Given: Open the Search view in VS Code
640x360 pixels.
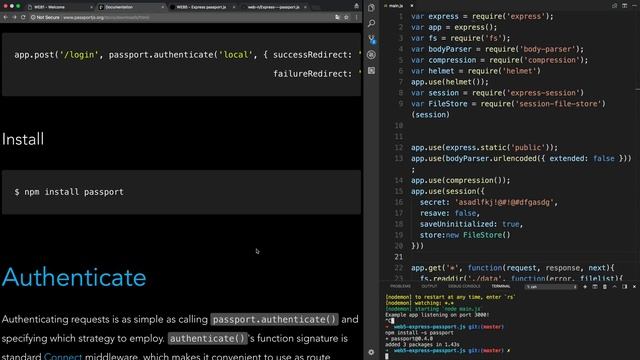Looking at the screenshot, I should [371, 24].
